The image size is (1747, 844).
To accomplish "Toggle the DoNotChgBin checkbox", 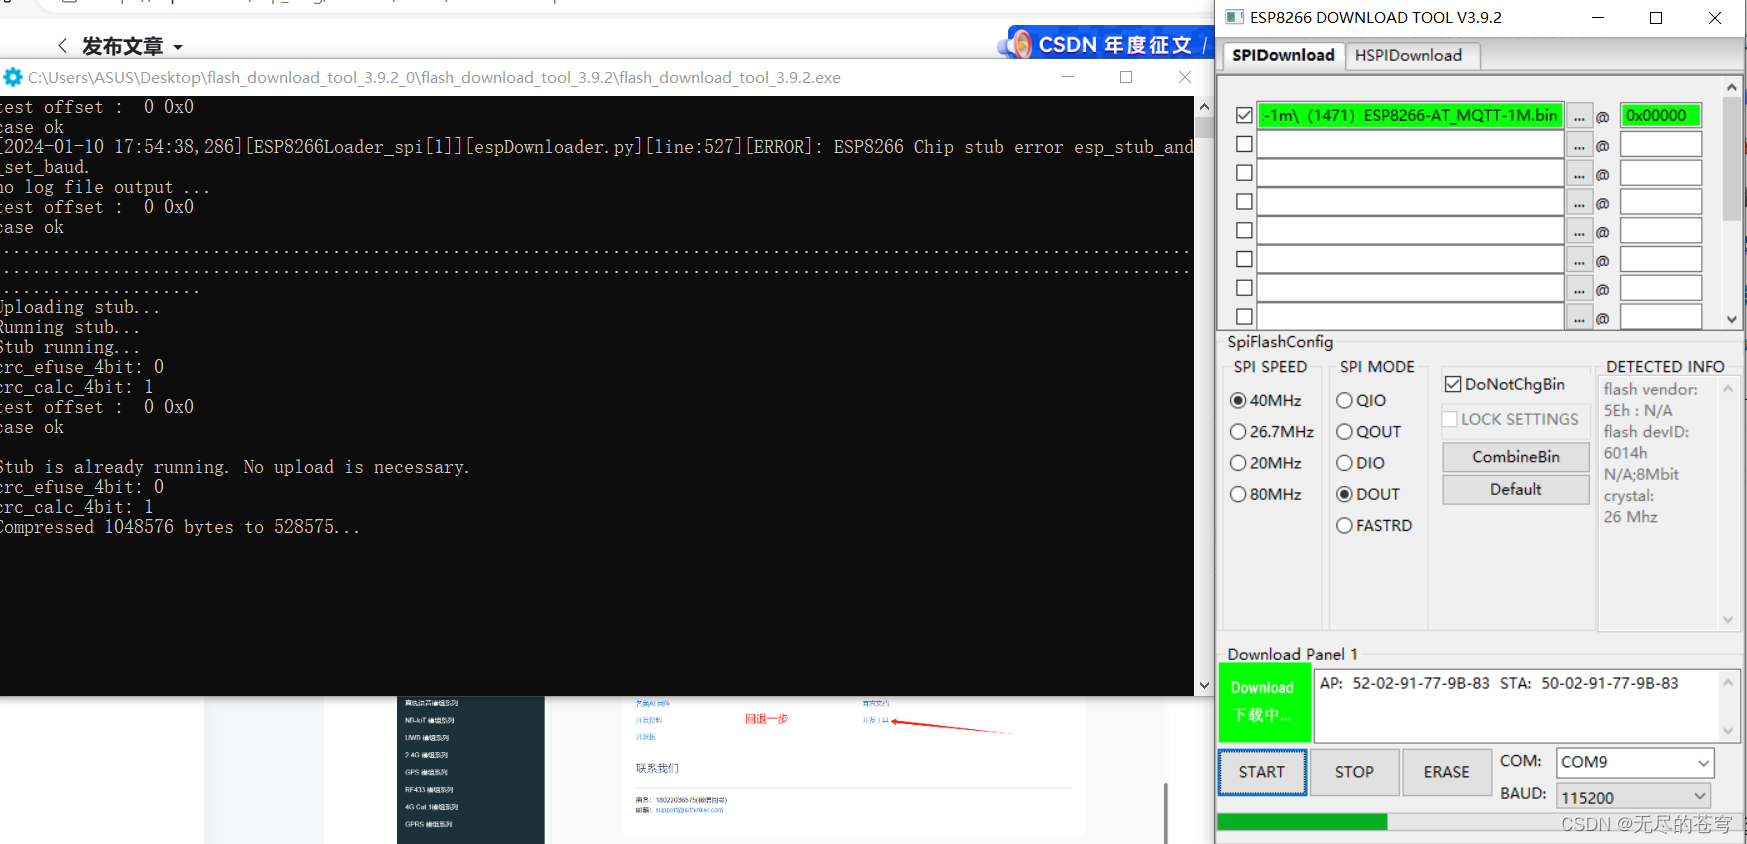I will (x=1505, y=384).
